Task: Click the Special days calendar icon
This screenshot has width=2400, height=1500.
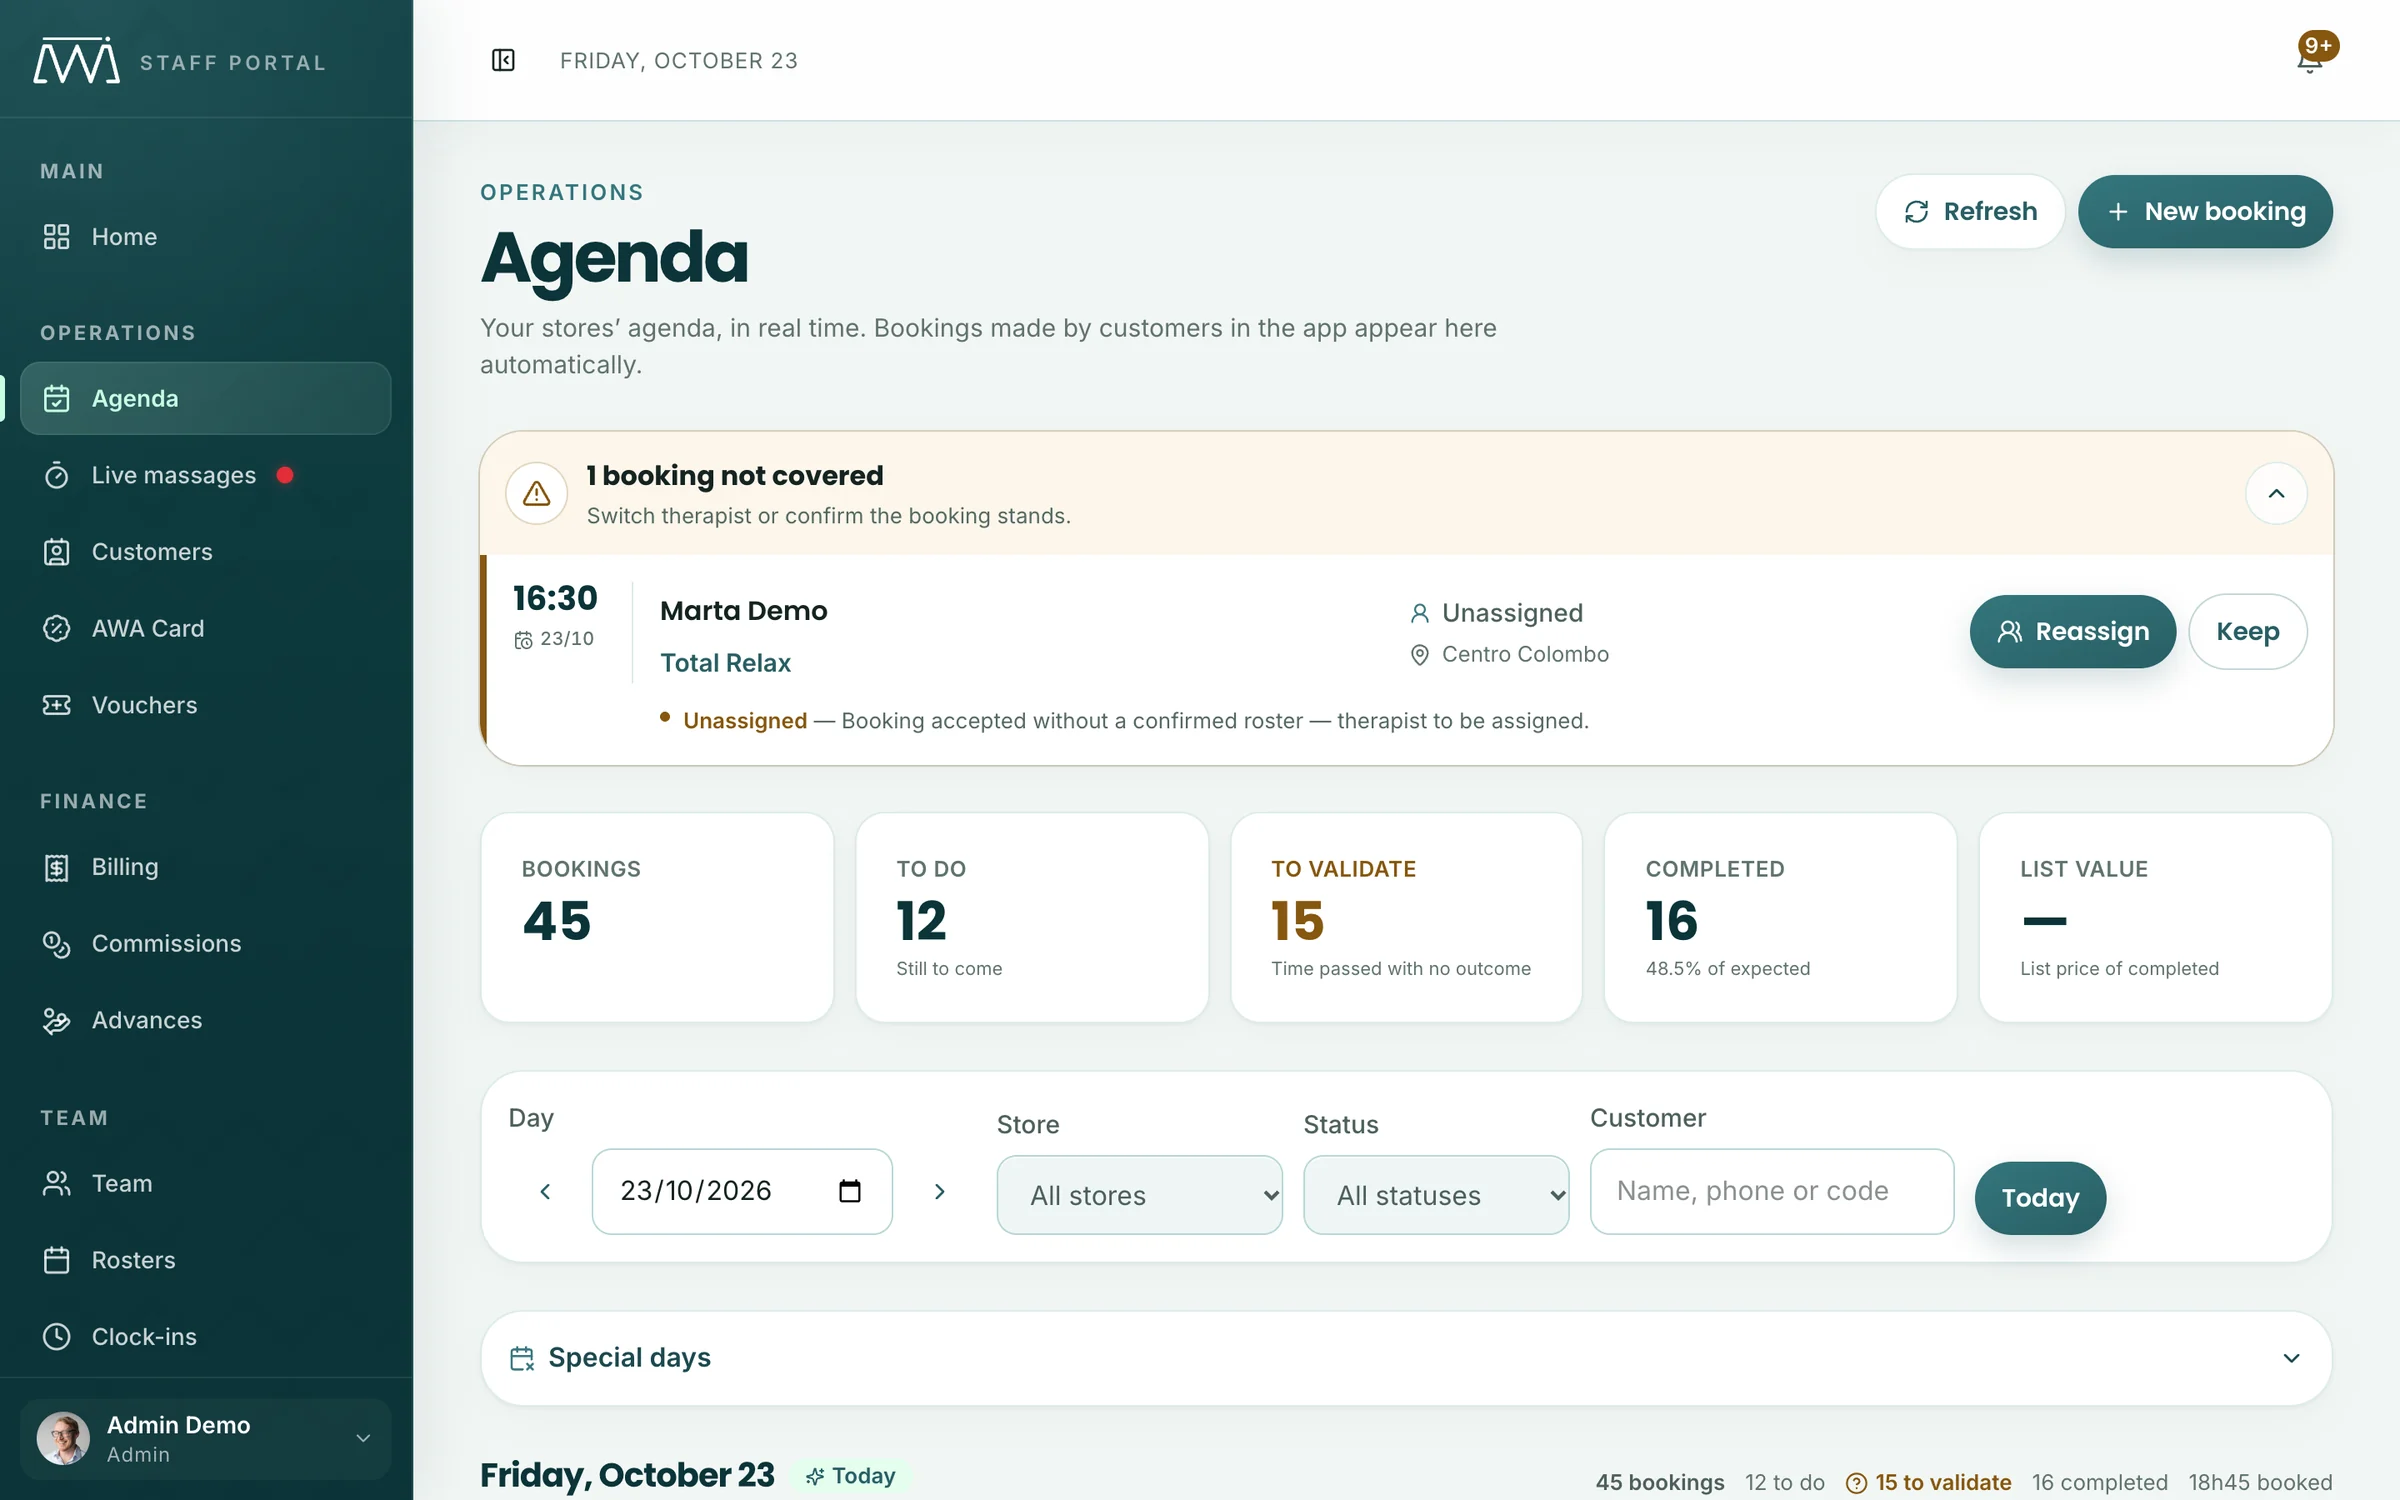Action: (x=522, y=1358)
